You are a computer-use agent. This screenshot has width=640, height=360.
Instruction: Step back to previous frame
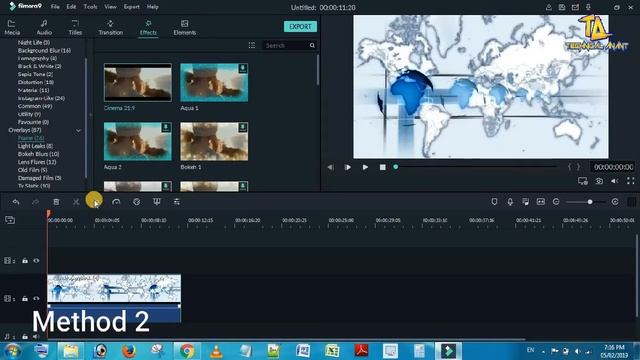click(x=330, y=167)
